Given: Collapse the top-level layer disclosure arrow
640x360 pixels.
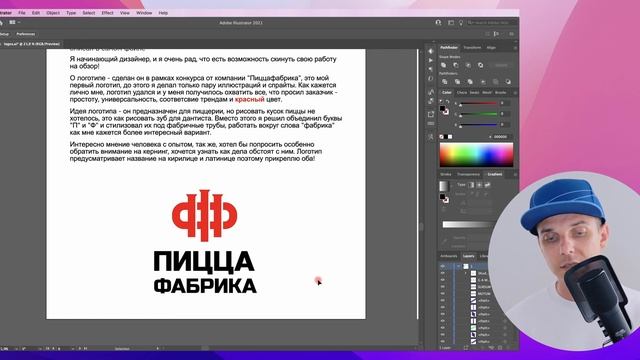Looking at the screenshot, I should click(x=459, y=266).
